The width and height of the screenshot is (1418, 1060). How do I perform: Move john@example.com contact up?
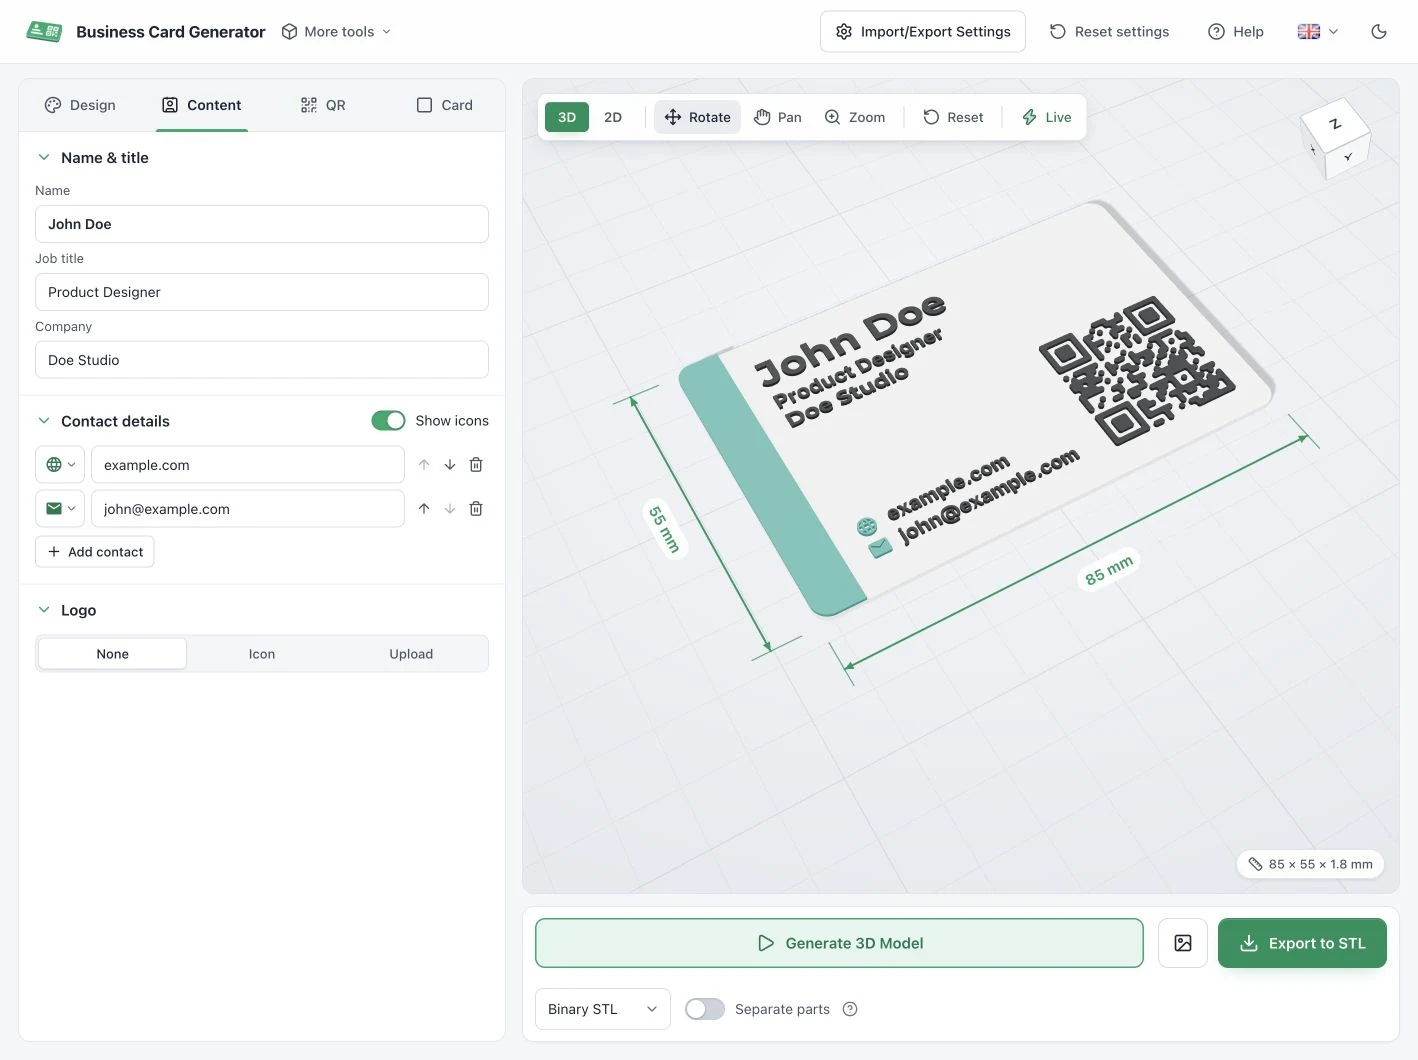coord(424,509)
